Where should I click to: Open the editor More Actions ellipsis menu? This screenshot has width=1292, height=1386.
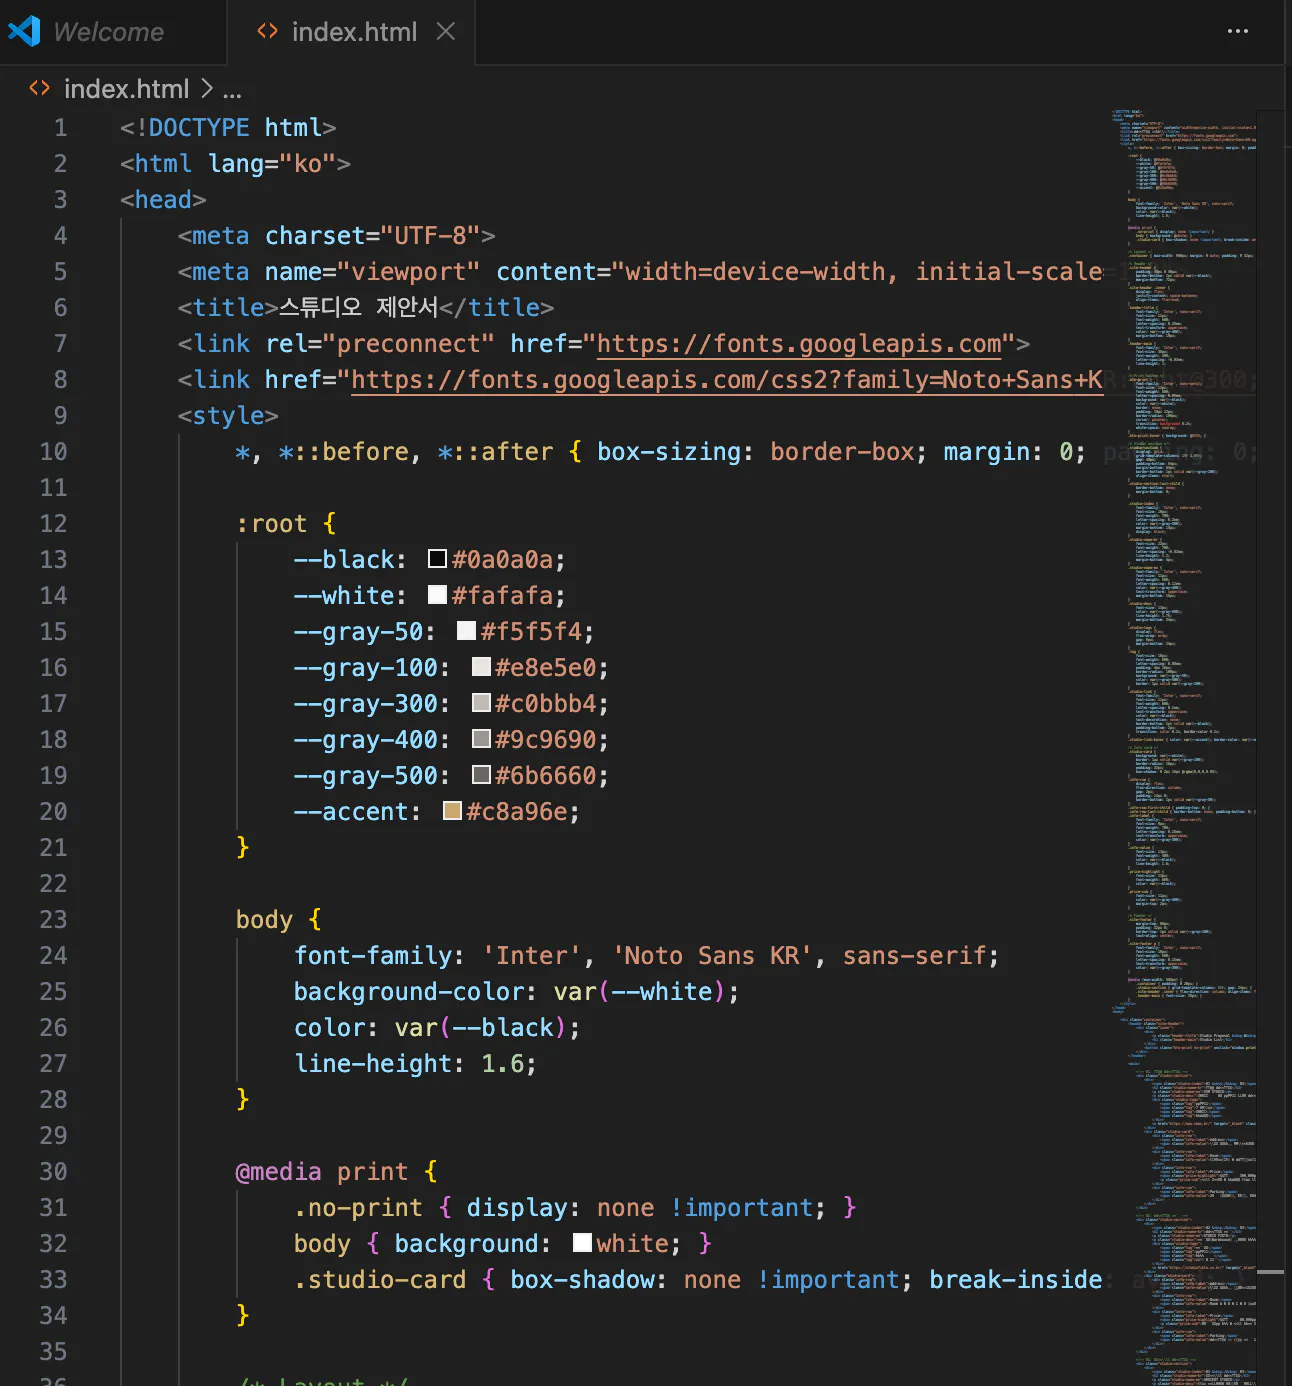tap(1238, 32)
